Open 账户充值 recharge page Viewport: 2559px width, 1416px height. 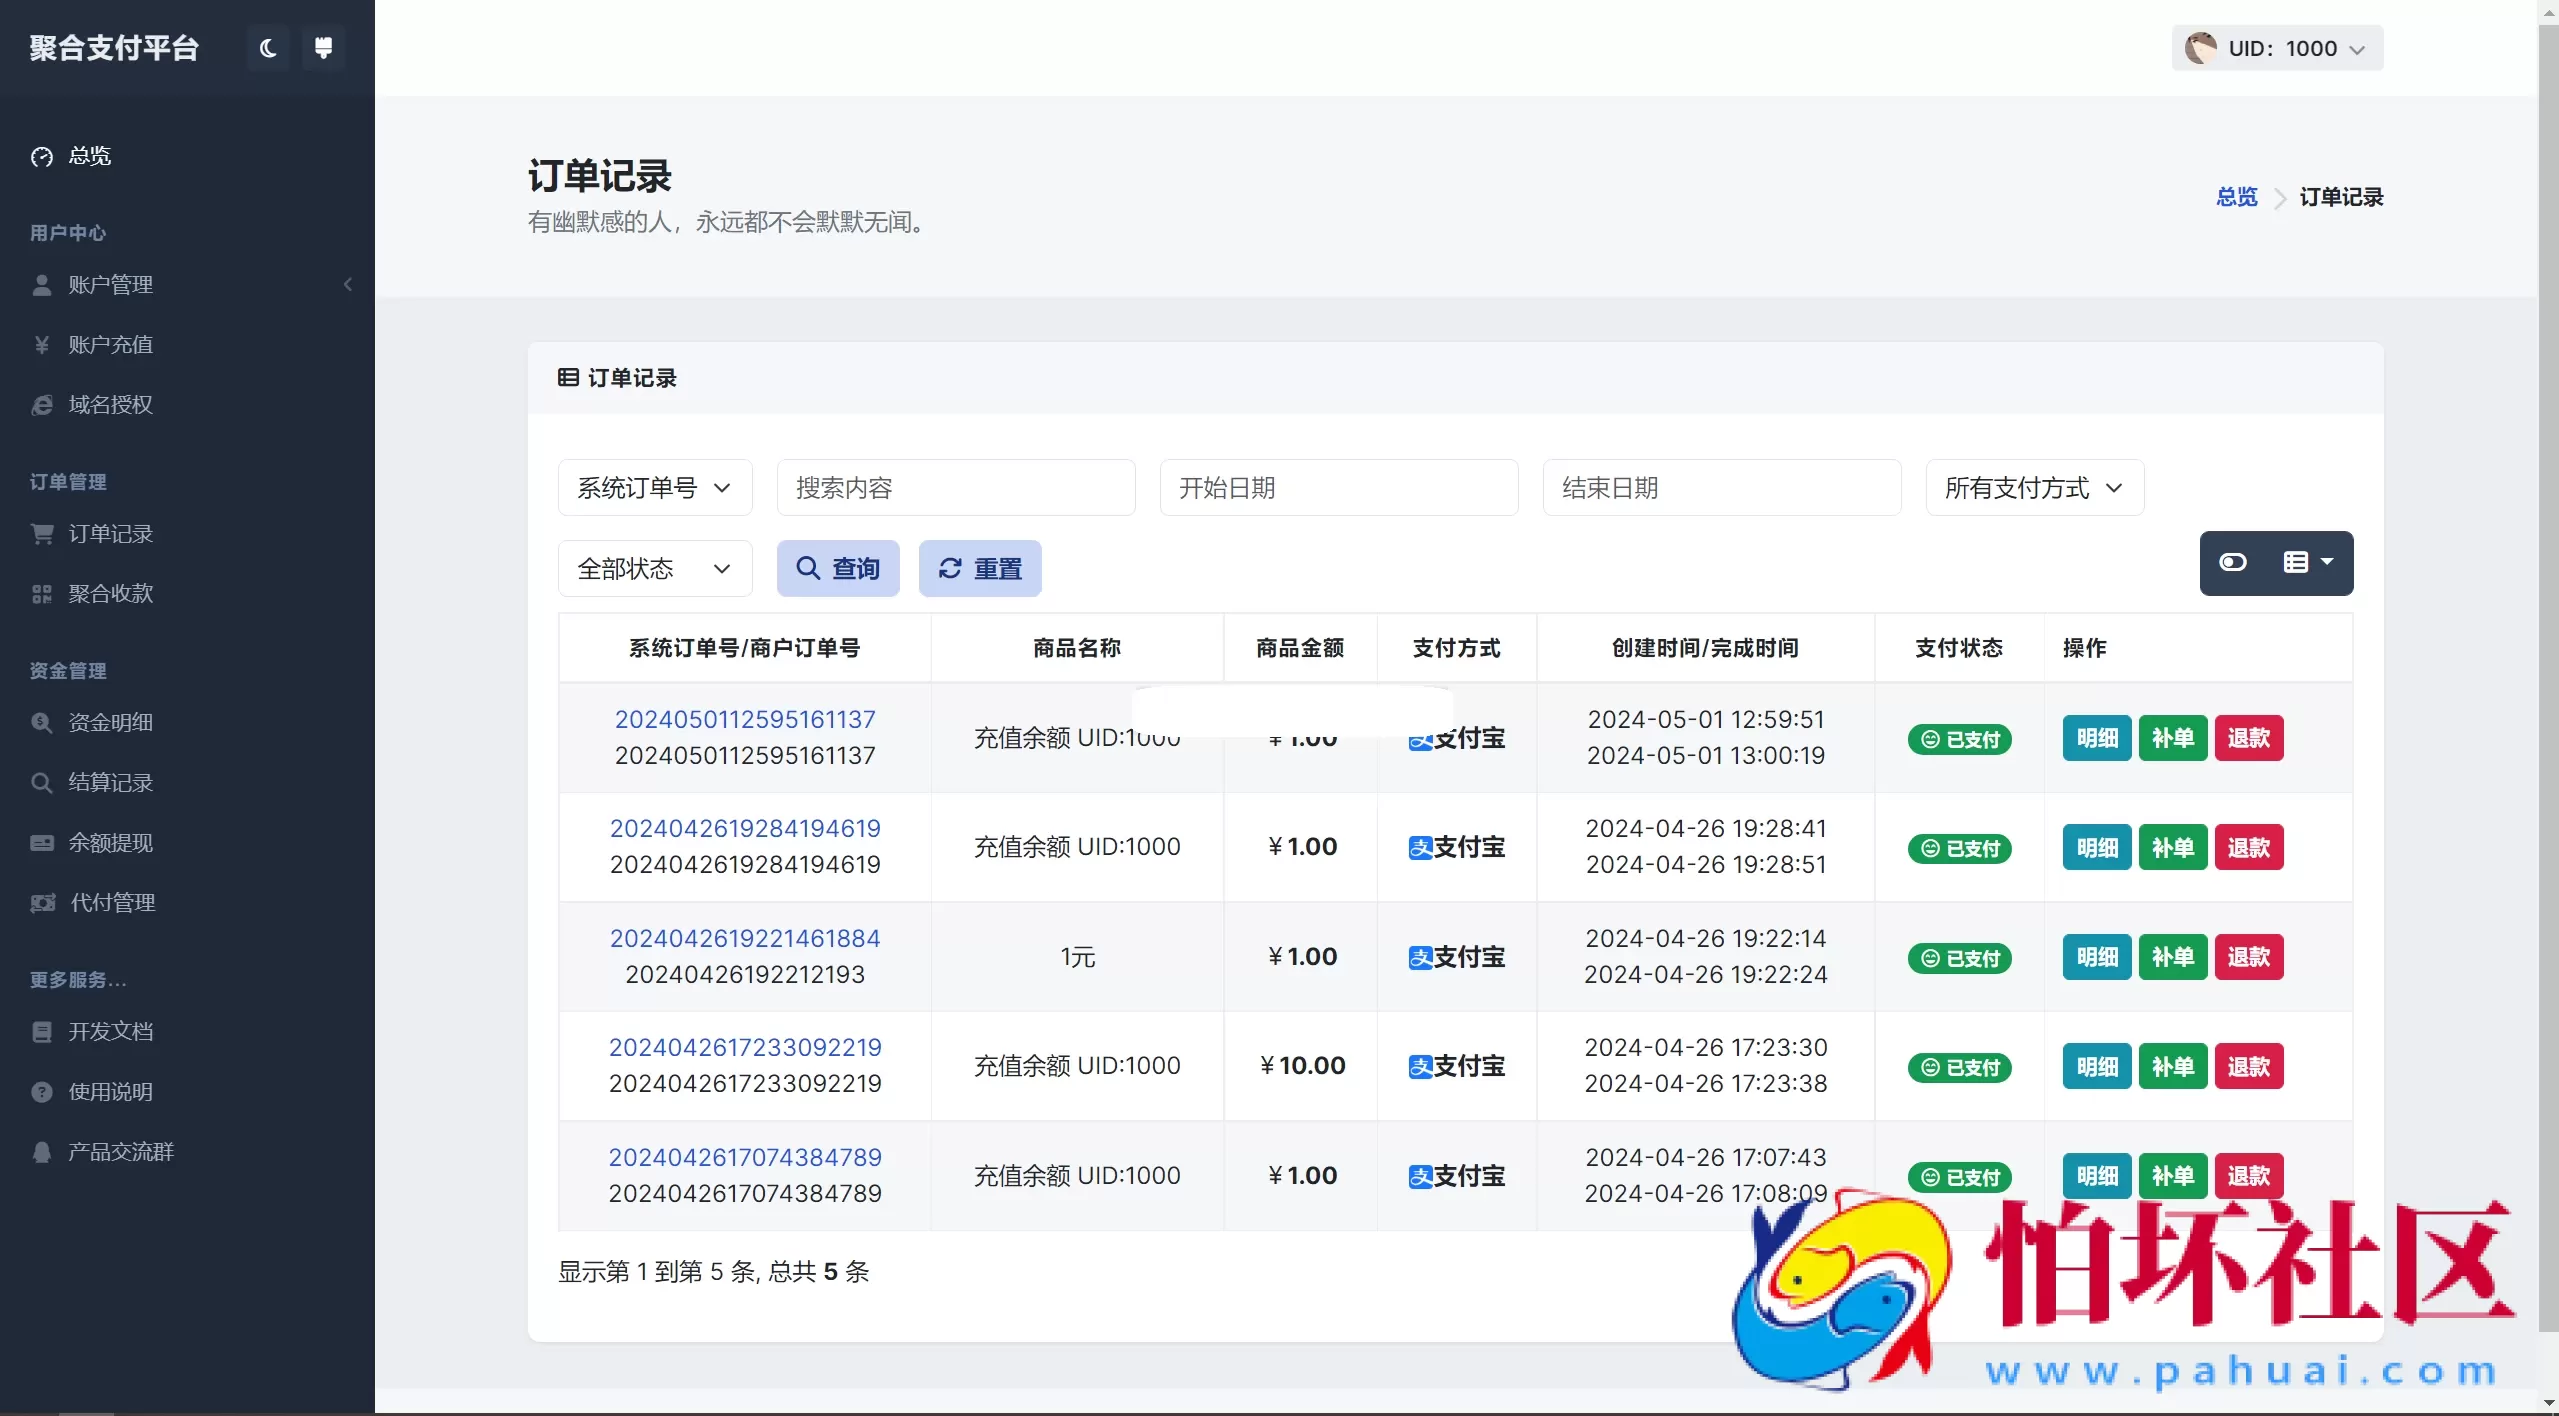[x=111, y=344]
